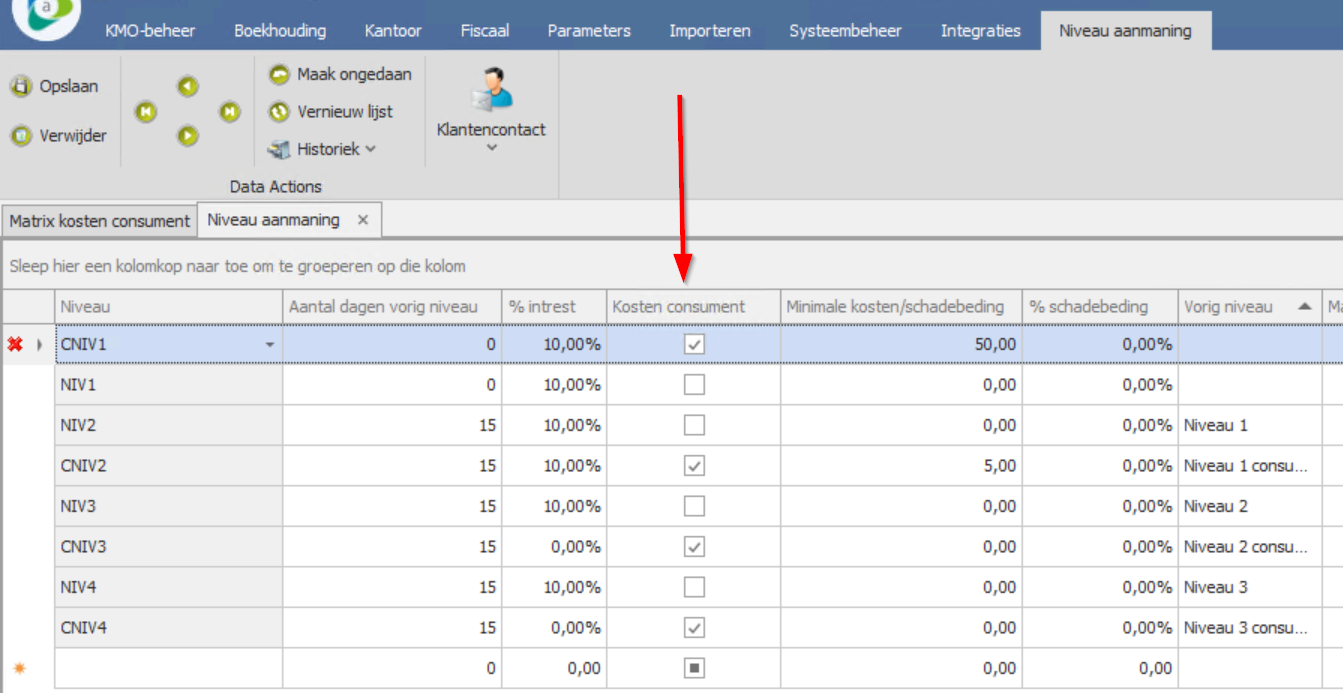This screenshot has height=693, width=1343.
Task: Click the previous record arrow icon
Action: [x=188, y=87]
